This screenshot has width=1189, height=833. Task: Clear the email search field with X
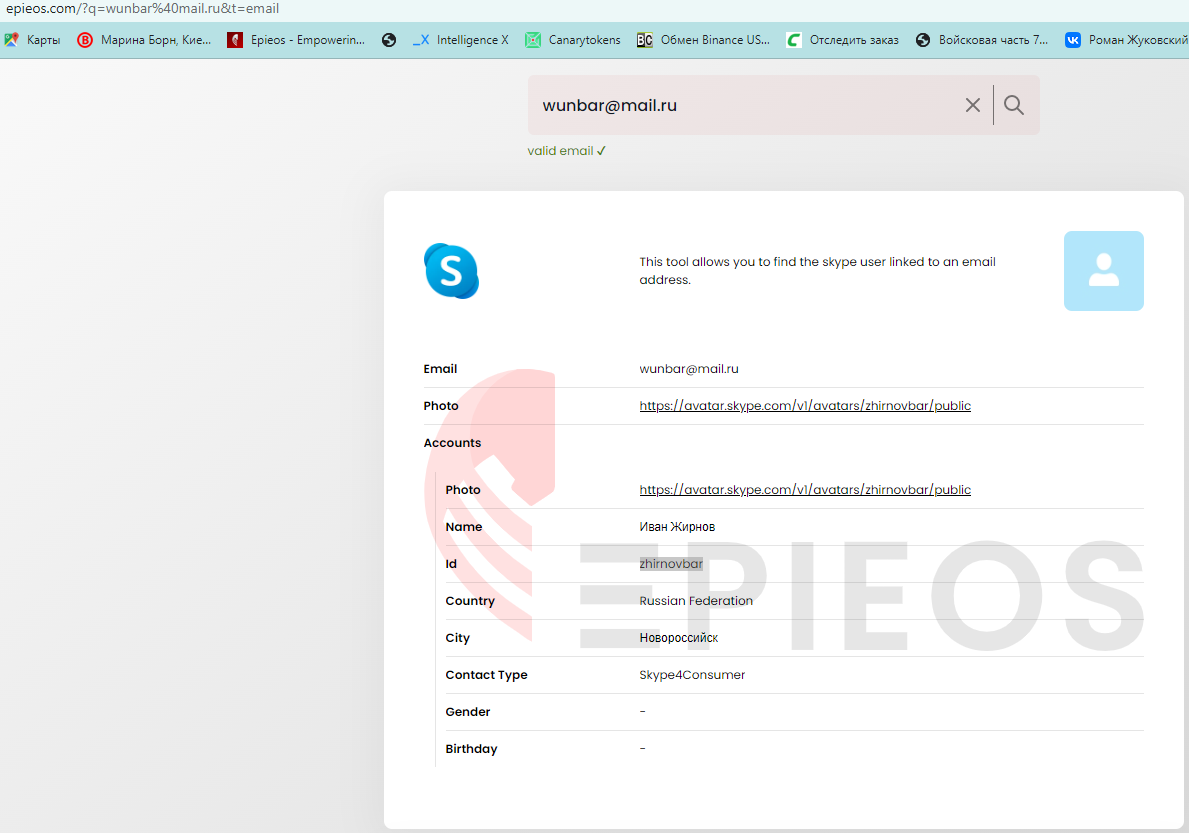pos(973,105)
